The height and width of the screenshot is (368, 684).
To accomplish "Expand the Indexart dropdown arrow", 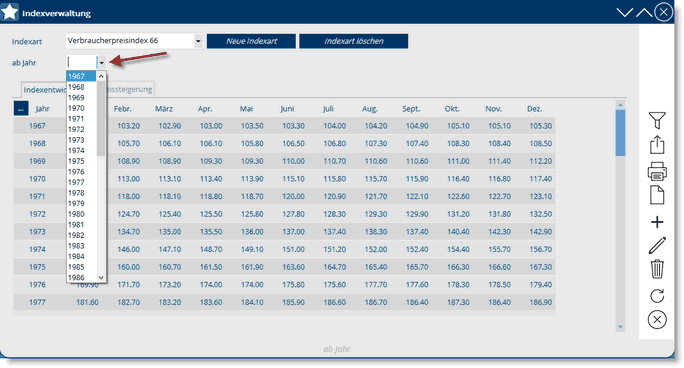I will 198,41.
